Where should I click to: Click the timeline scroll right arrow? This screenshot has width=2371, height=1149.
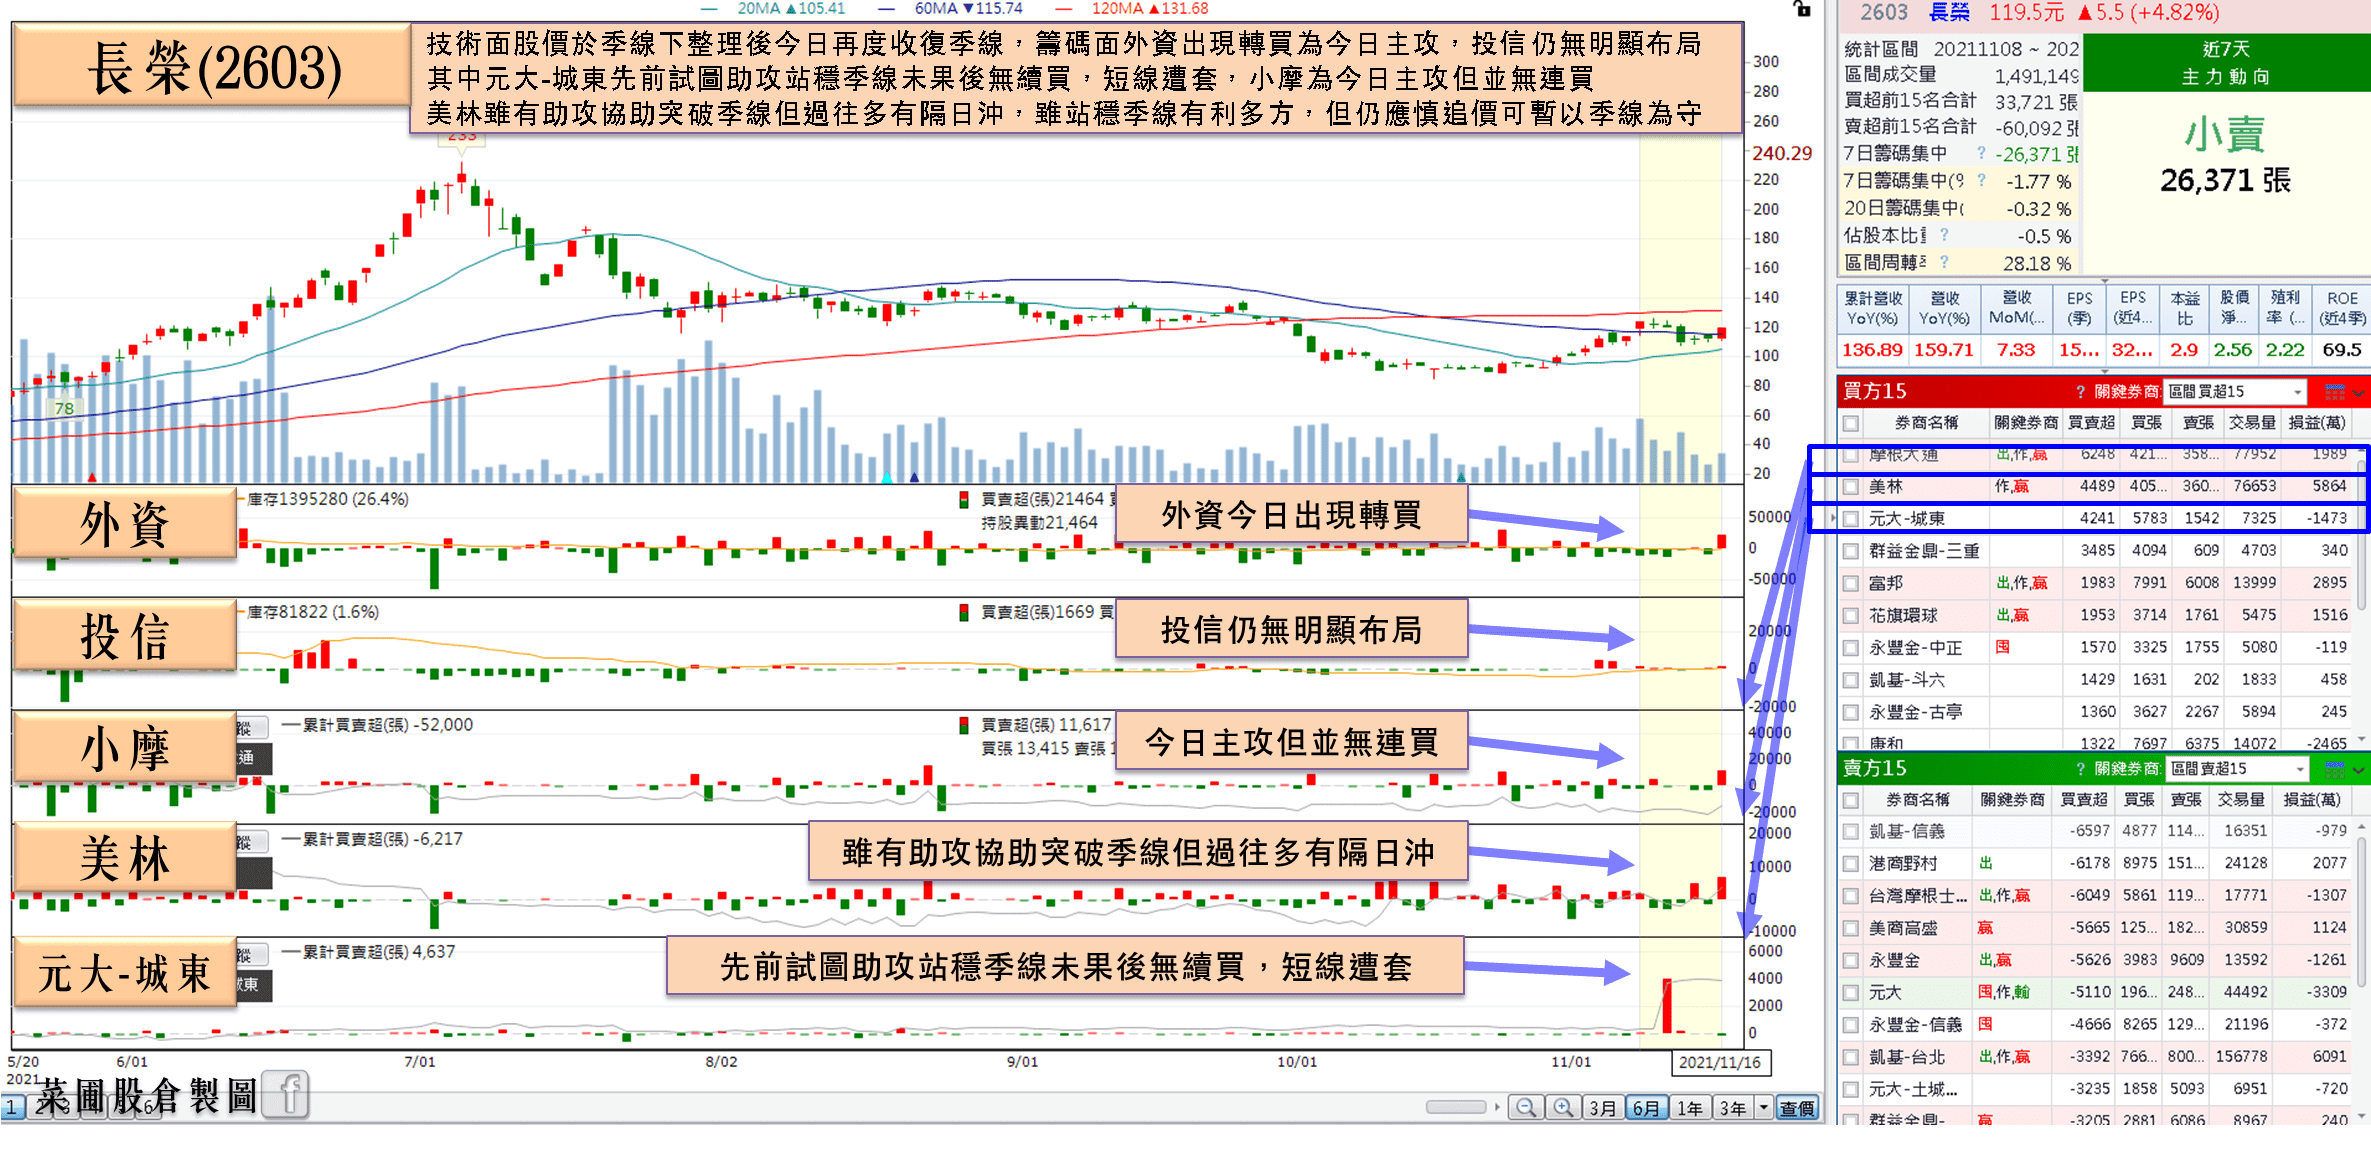click(1497, 1107)
